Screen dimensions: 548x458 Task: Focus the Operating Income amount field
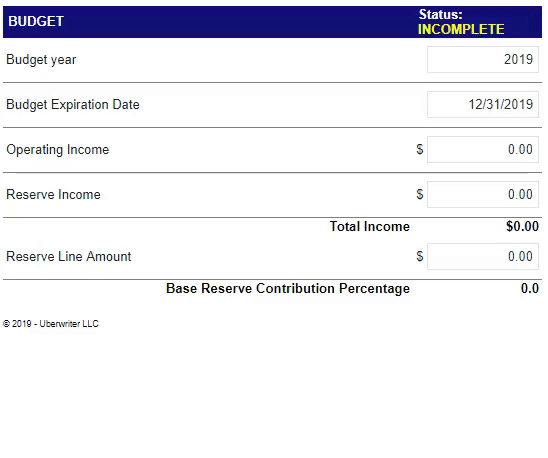483,150
